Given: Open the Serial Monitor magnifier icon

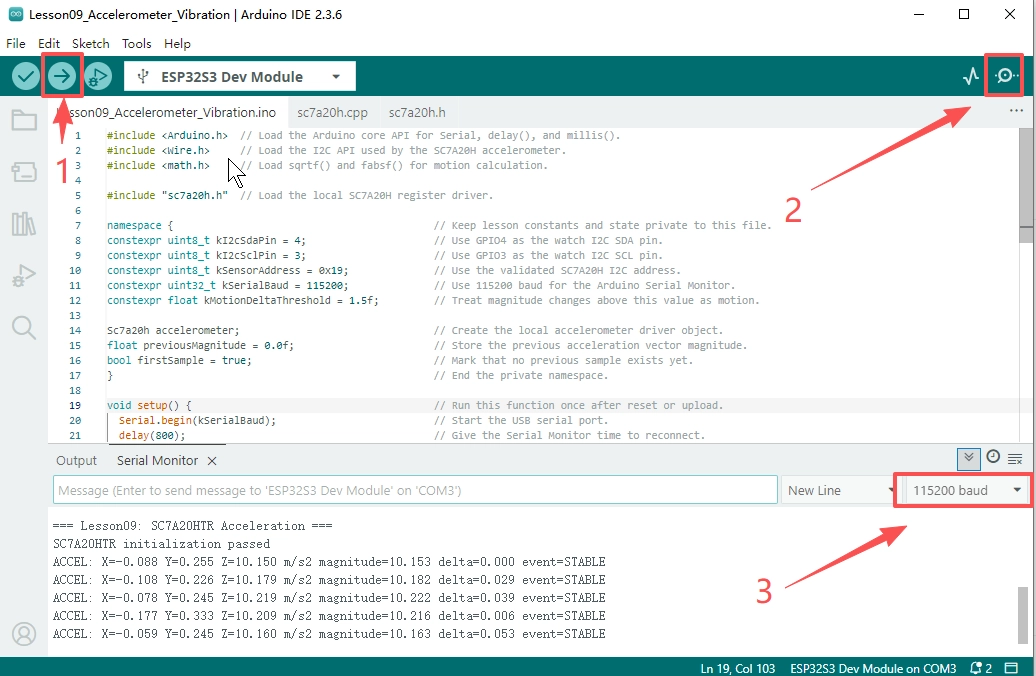Looking at the screenshot, I should pyautogui.click(x=1006, y=76).
